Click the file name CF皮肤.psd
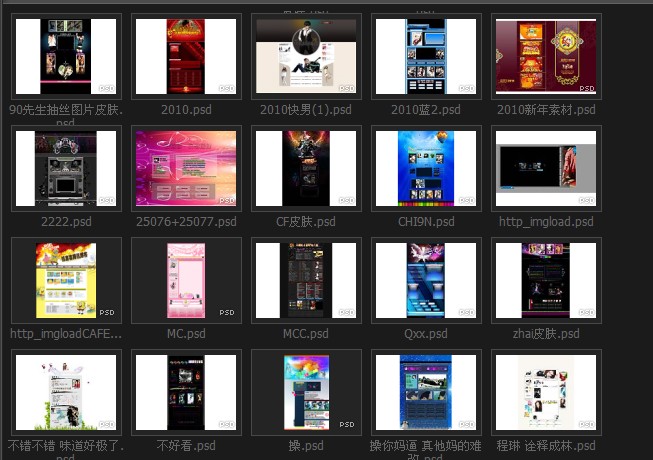 point(306,222)
